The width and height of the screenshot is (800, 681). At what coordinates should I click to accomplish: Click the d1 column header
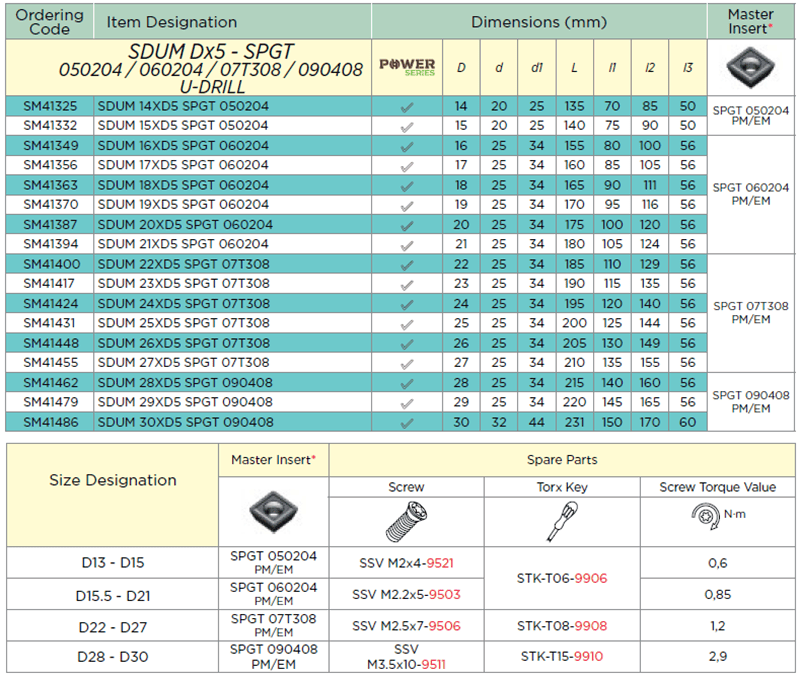[537, 67]
